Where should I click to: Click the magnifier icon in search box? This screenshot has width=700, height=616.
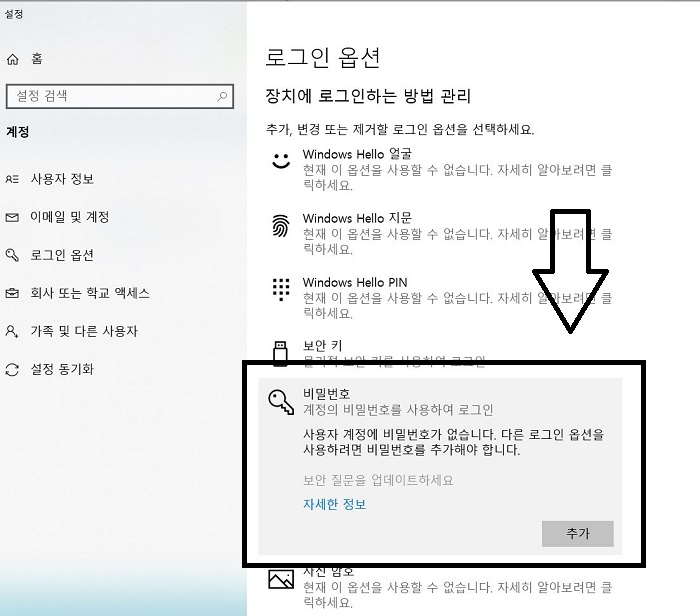pos(222,96)
